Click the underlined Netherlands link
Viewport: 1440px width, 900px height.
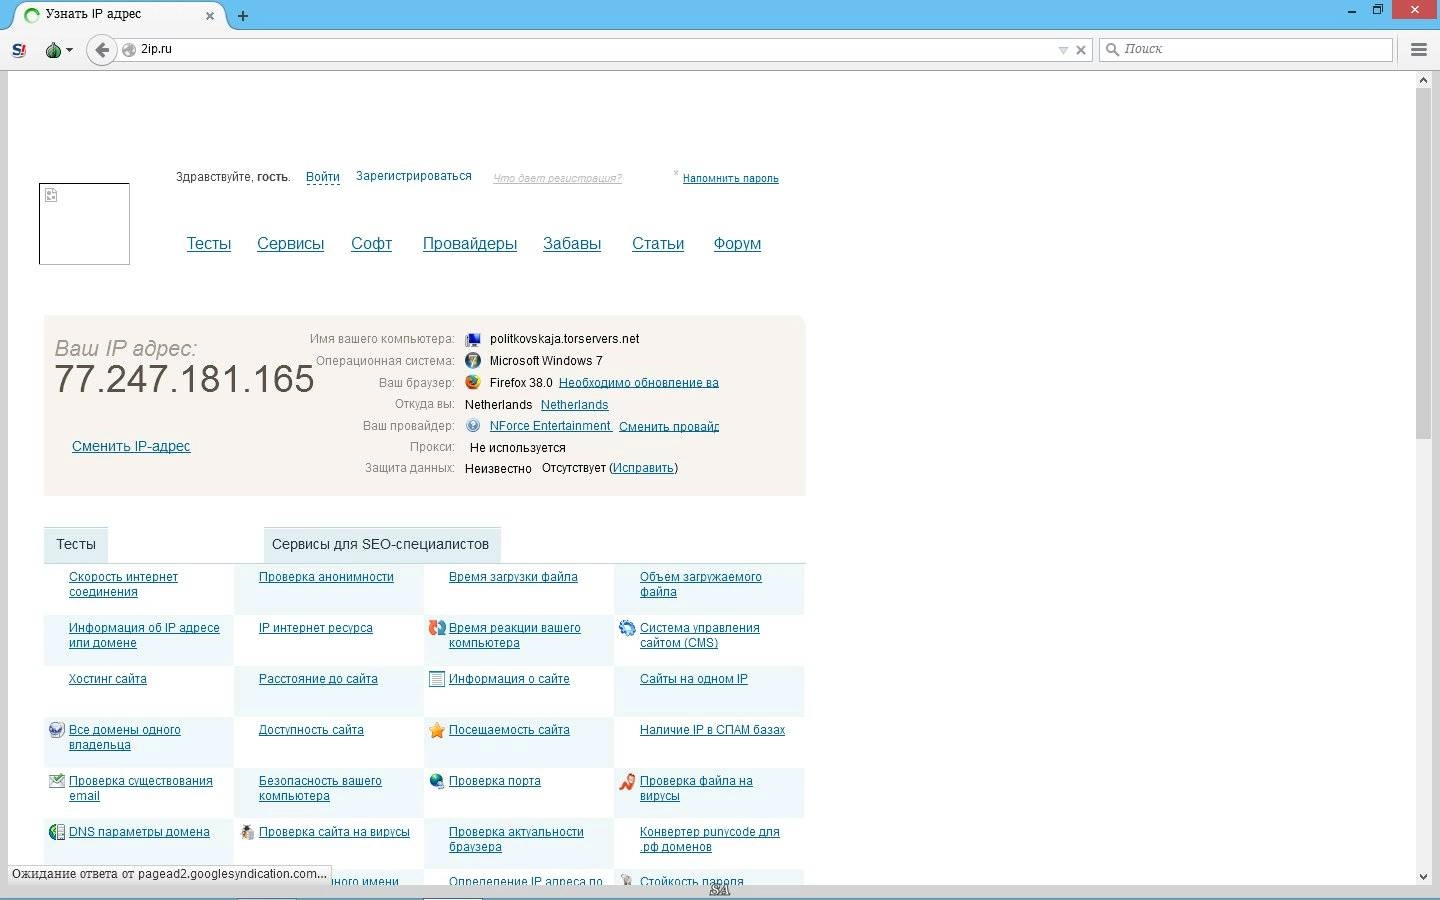coord(574,405)
